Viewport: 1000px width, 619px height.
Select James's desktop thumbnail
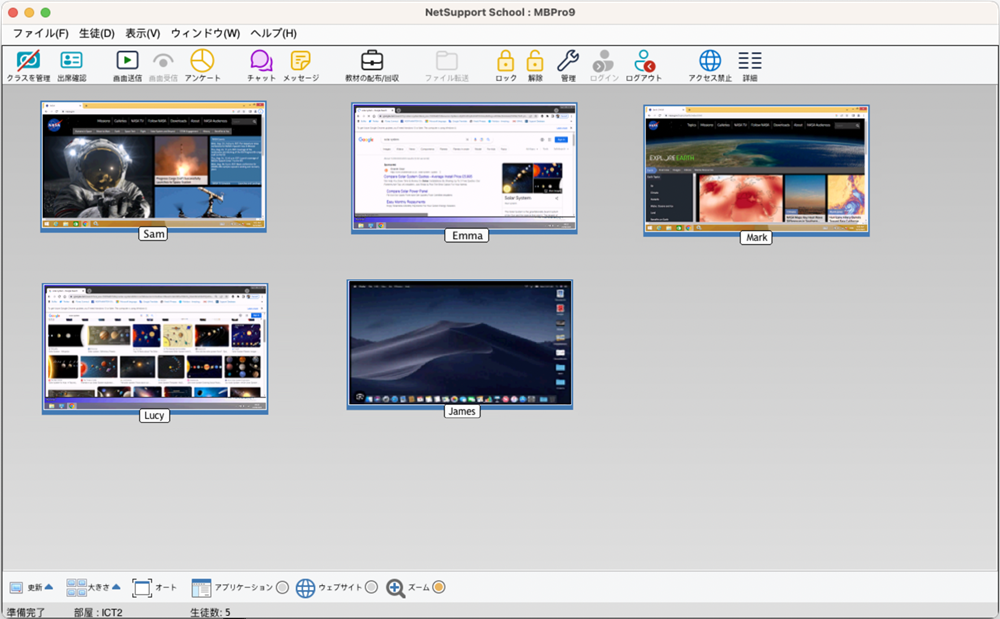tap(460, 343)
